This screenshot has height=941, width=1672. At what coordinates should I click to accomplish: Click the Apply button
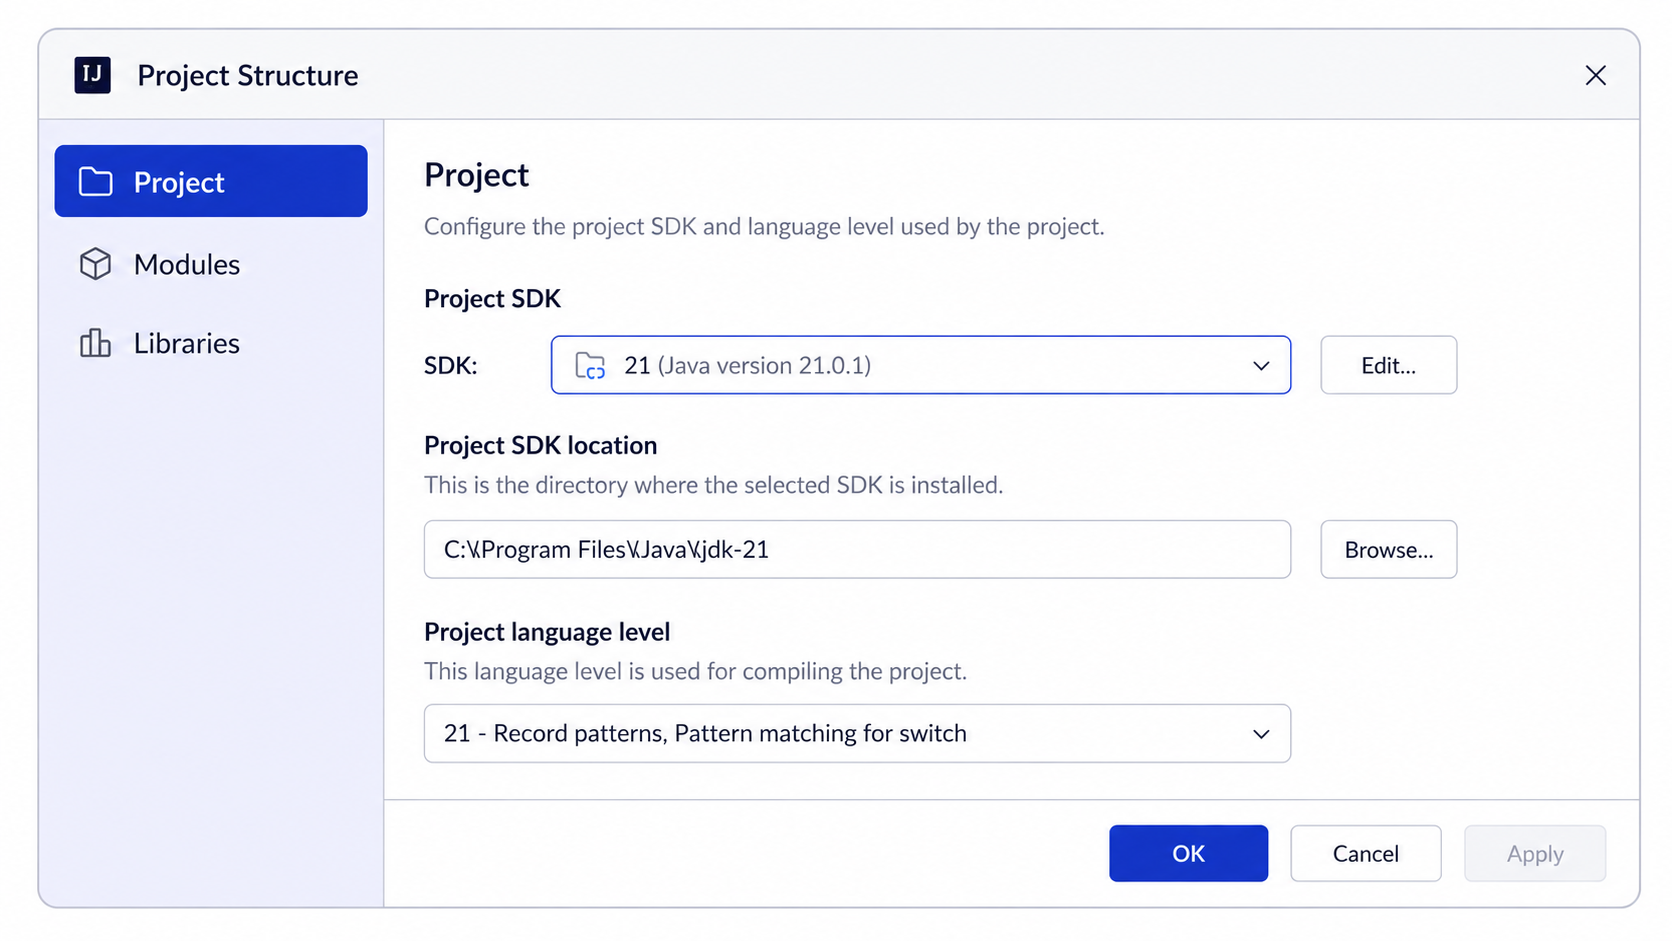[1535, 853]
